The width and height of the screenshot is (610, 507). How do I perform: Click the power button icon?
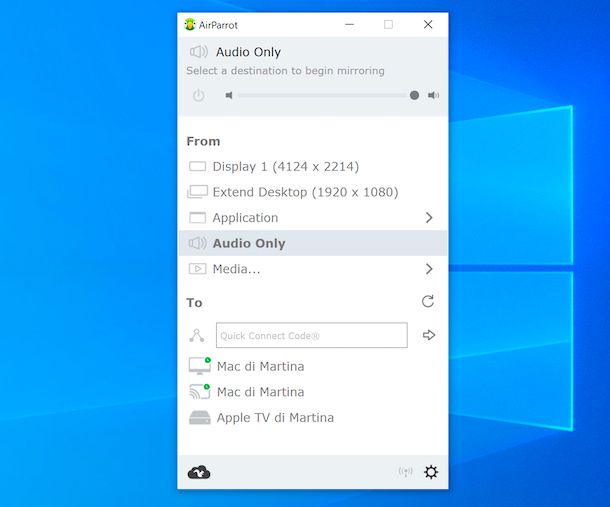(198, 95)
